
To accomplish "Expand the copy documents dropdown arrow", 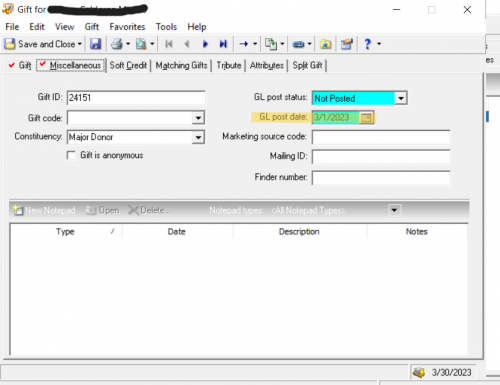I will (x=282, y=44).
